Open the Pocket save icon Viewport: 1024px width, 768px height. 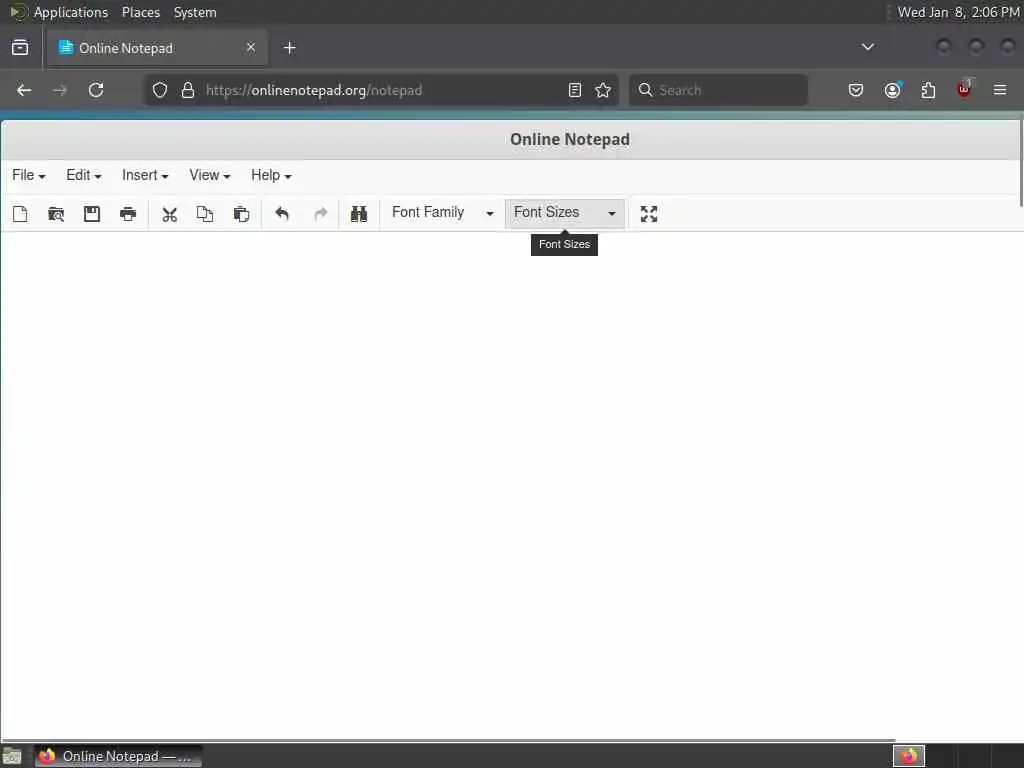click(856, 90)
